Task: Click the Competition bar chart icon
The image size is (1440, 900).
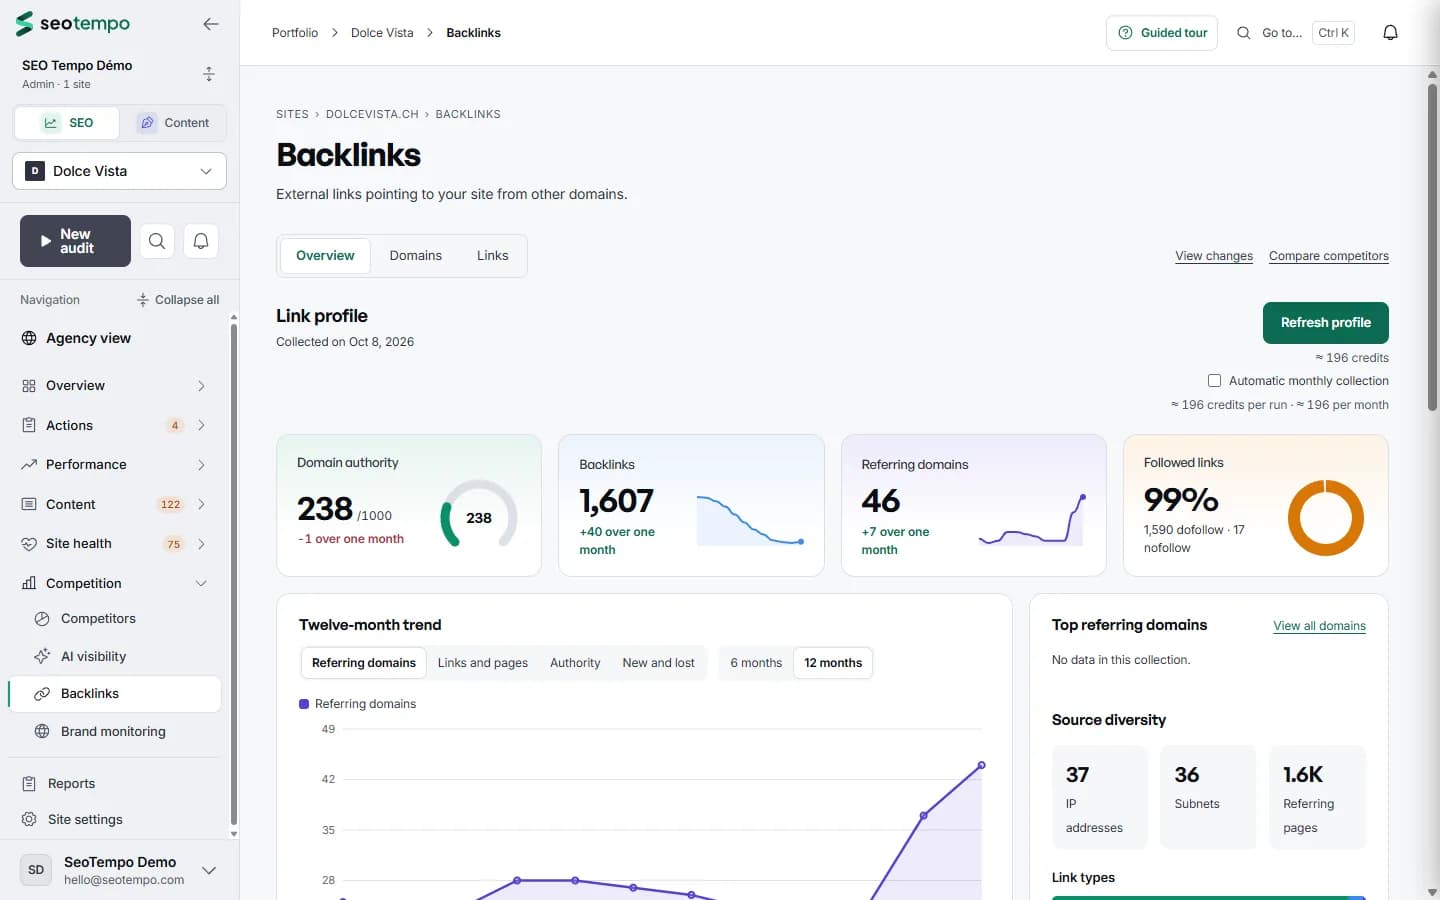Action: [x=29, y=583]
